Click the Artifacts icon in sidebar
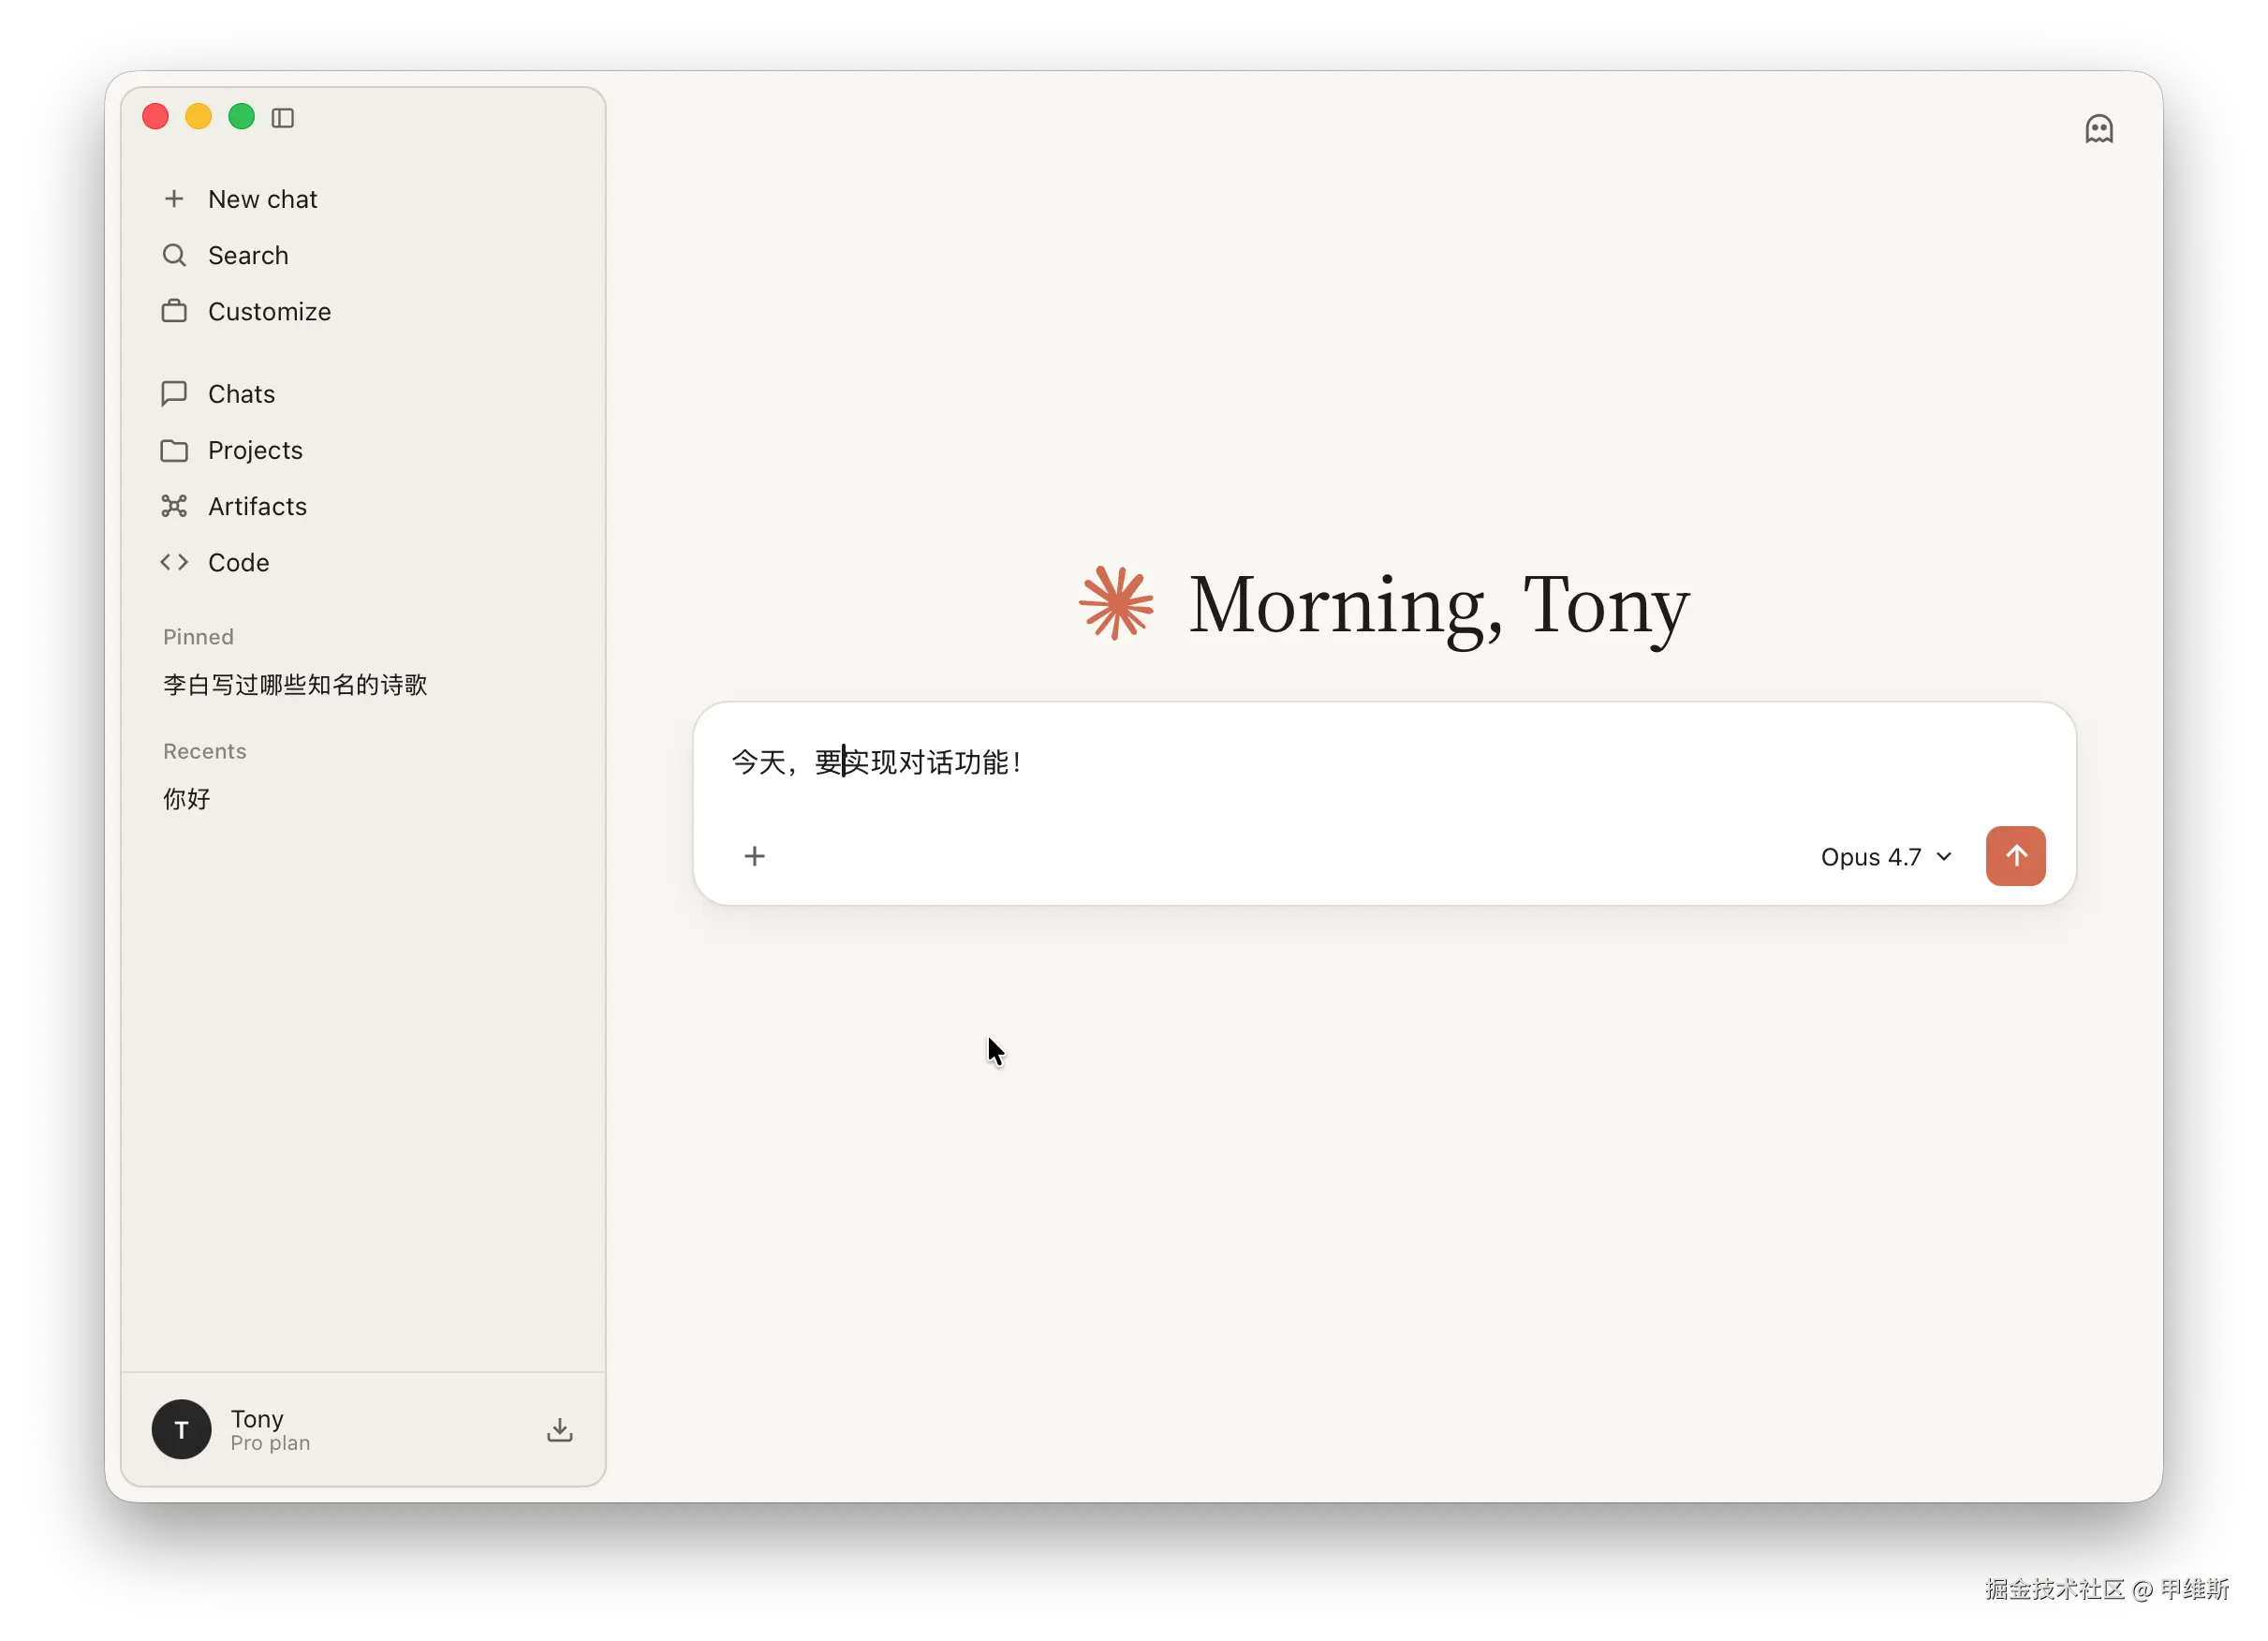 tap(174, 507)
